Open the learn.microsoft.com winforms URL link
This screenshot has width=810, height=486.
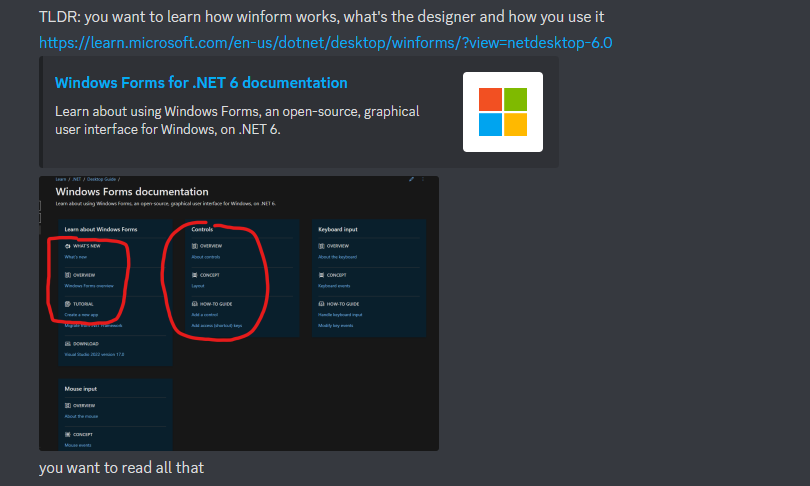pyautogui.click(x=325, y=42)
